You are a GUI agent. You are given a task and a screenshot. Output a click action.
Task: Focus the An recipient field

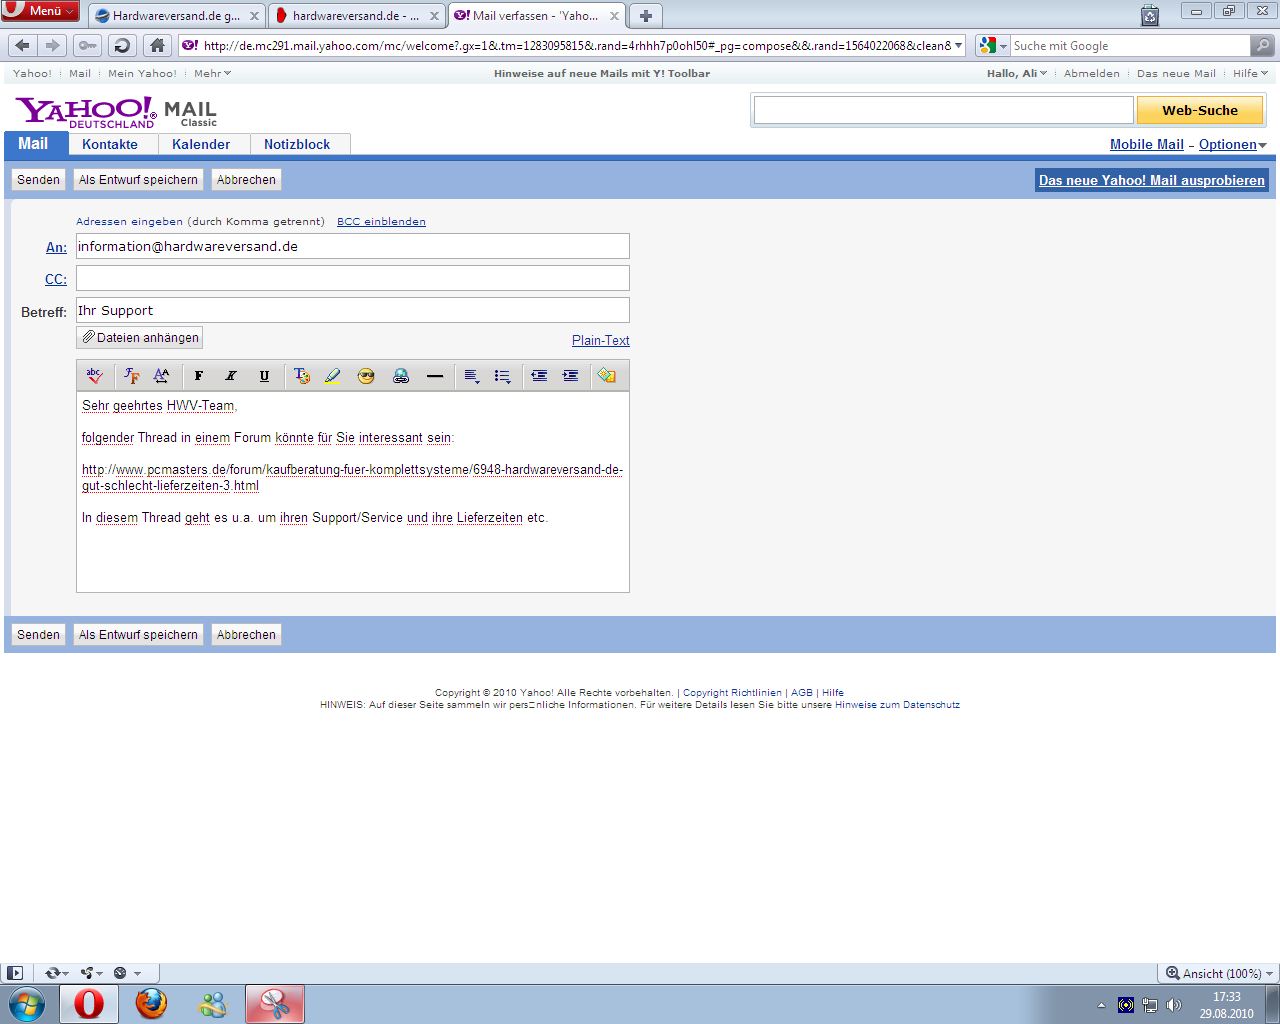click(x=353, y=246)
